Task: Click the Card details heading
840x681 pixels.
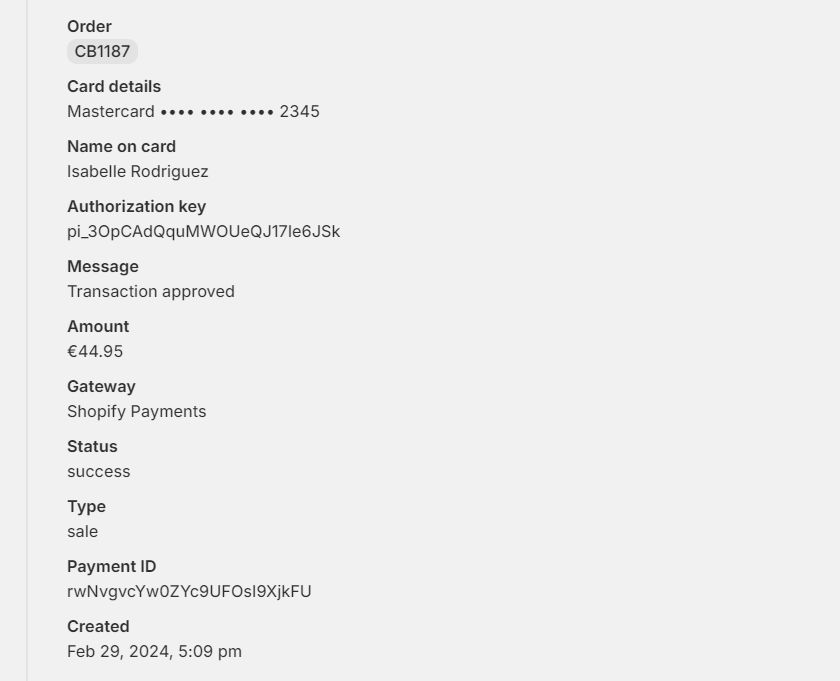Action: (x=114, y=86)
